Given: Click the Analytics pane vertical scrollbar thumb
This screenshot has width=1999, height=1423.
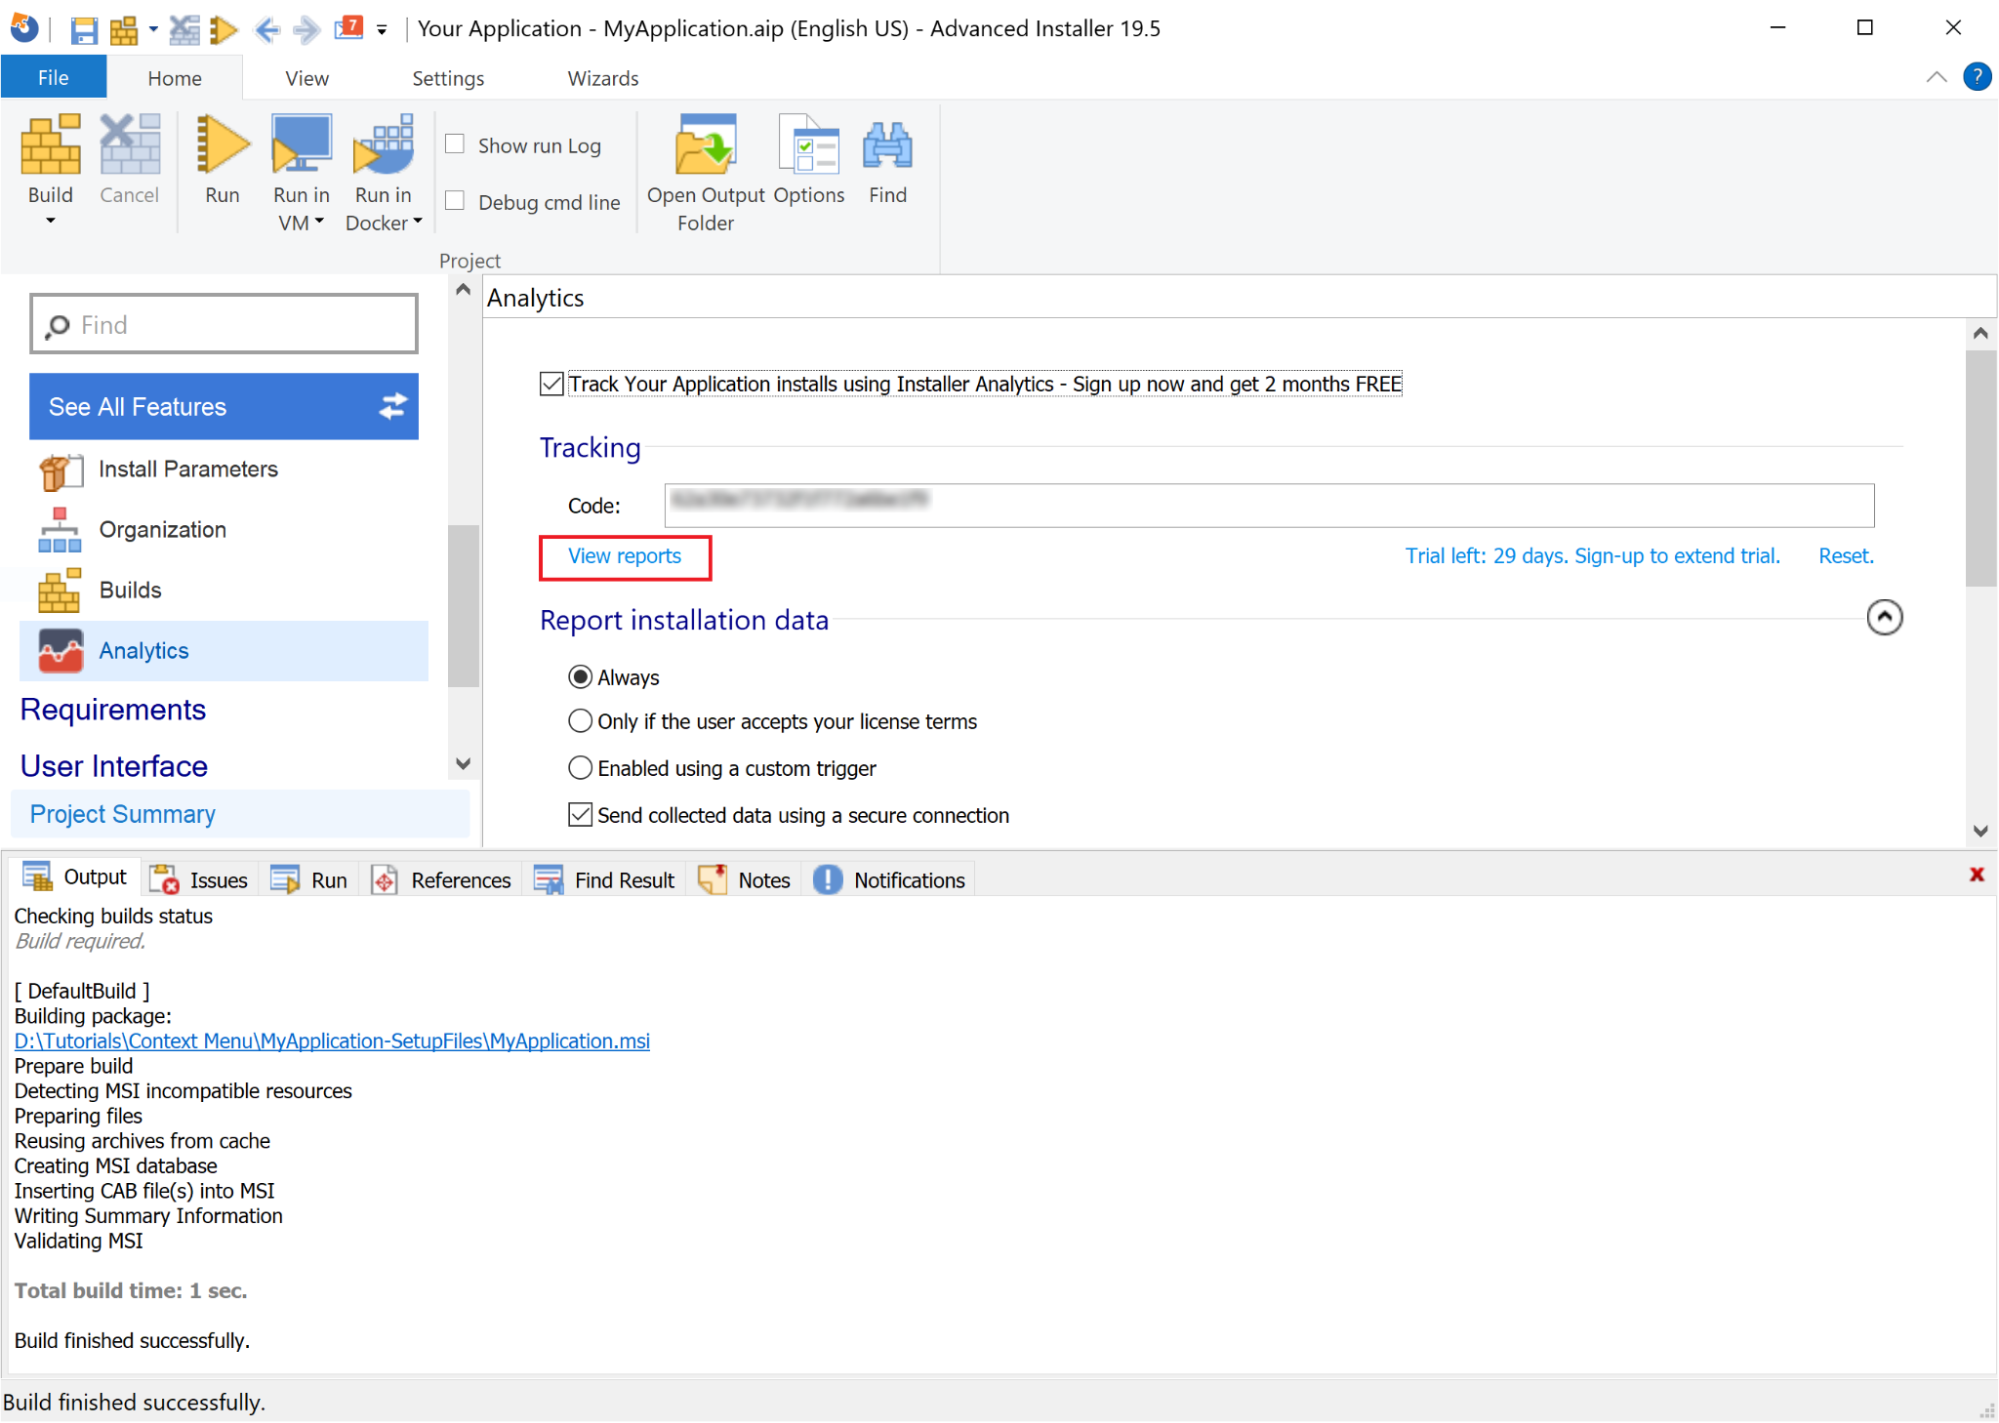Looking at the screenshot, I should [x=1980, y=468].
